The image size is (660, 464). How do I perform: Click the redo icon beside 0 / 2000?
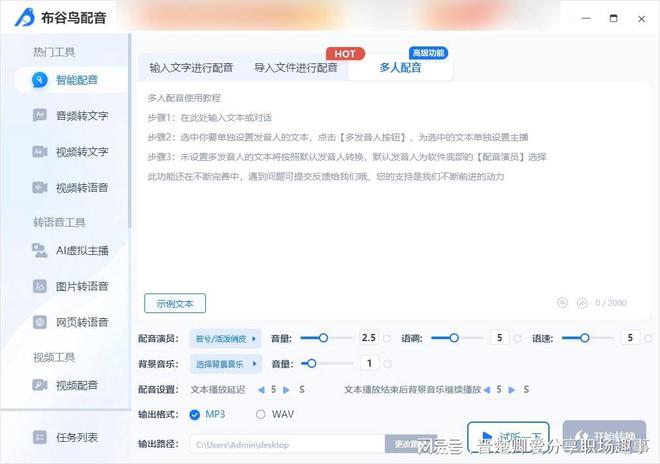tap(582, 303)
